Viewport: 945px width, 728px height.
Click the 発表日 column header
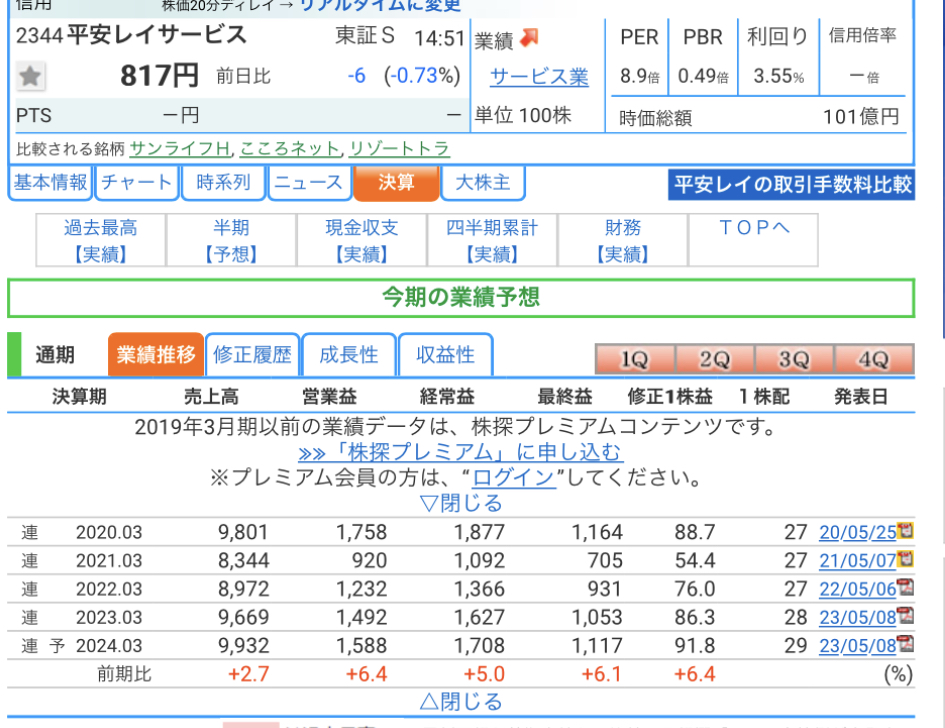click(x=861, y=397)
